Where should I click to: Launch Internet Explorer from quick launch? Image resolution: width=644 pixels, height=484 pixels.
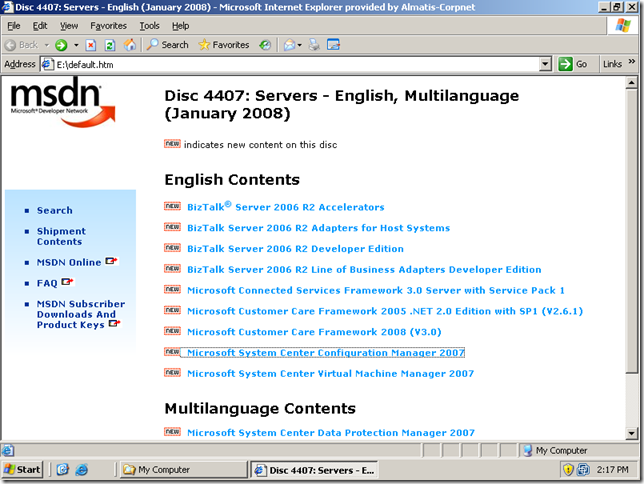click(x=82, y=470)
